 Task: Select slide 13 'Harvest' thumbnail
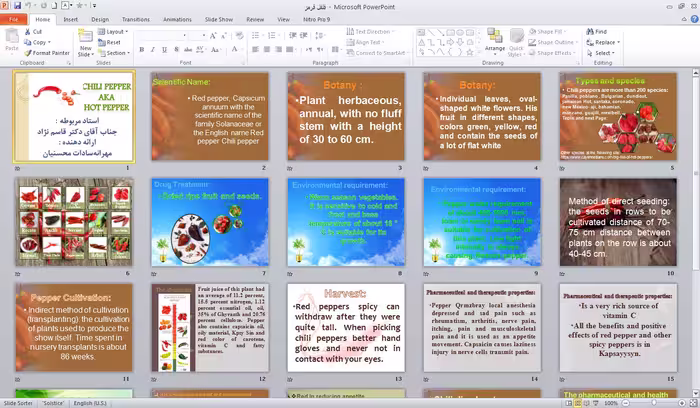[x=346, y=327]
